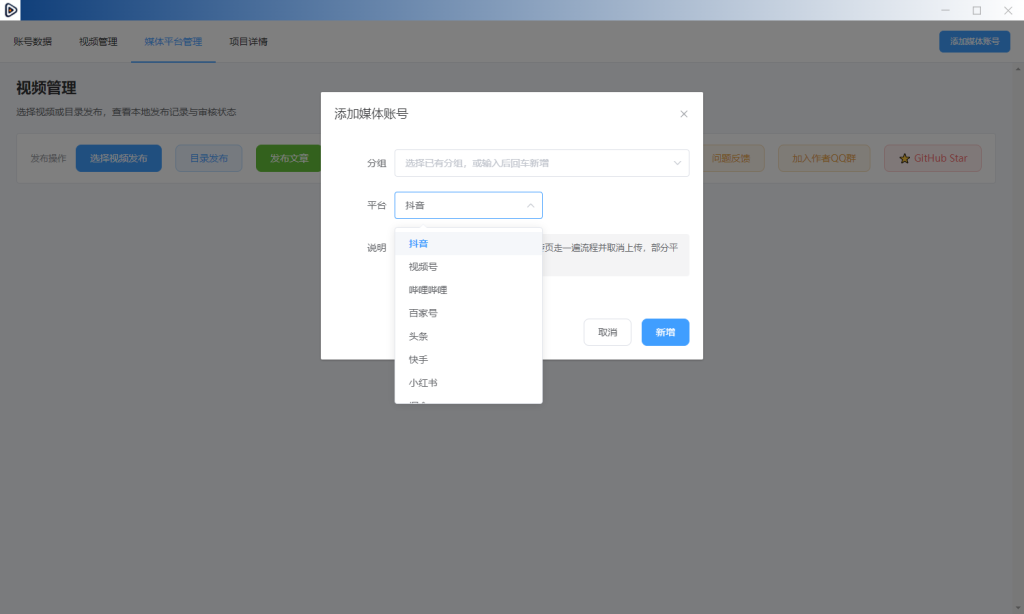Select 抖音 from platform list
Image resolution: width=1024 pixels, height=614 pixels.
tap(468, 244)
